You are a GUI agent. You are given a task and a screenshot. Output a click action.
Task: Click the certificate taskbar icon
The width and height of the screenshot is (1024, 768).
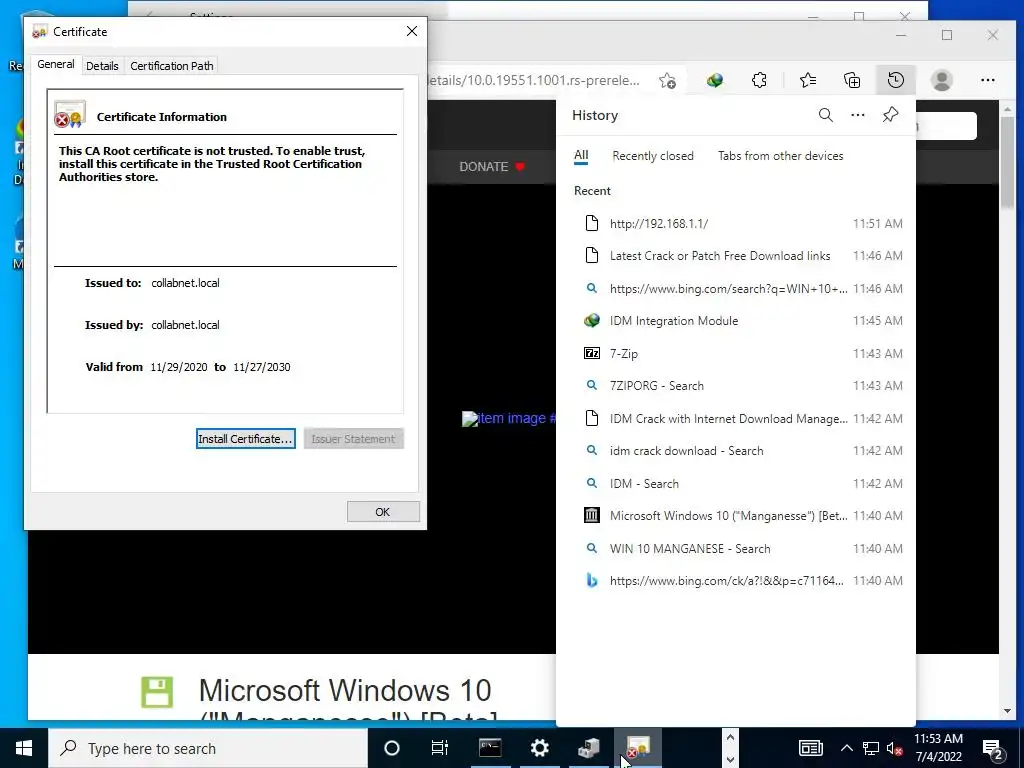(x=638, y=748)
